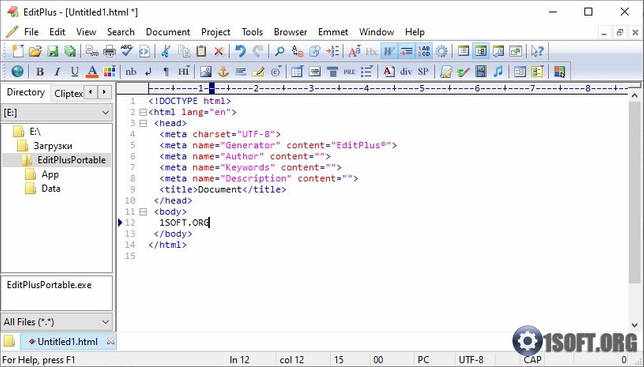Click the Save floppy disk icon
Viewport: 644px width, 367px height.
(x=53, y=51)
